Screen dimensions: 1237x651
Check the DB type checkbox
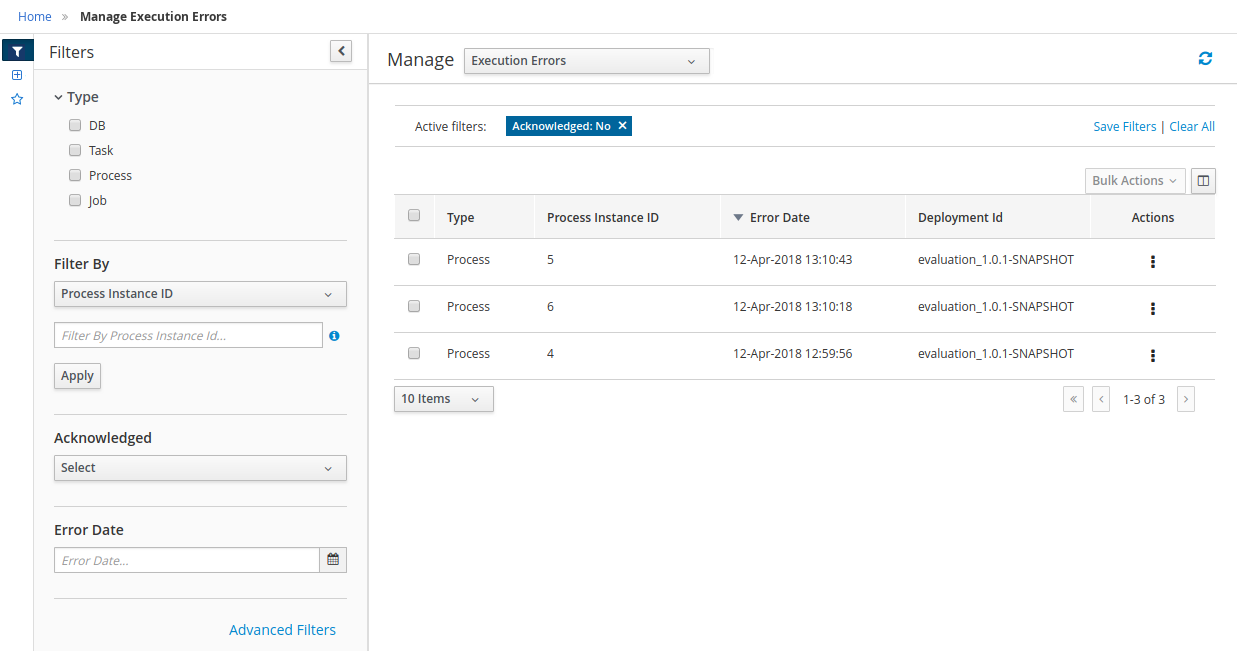[x=75, y=126]
